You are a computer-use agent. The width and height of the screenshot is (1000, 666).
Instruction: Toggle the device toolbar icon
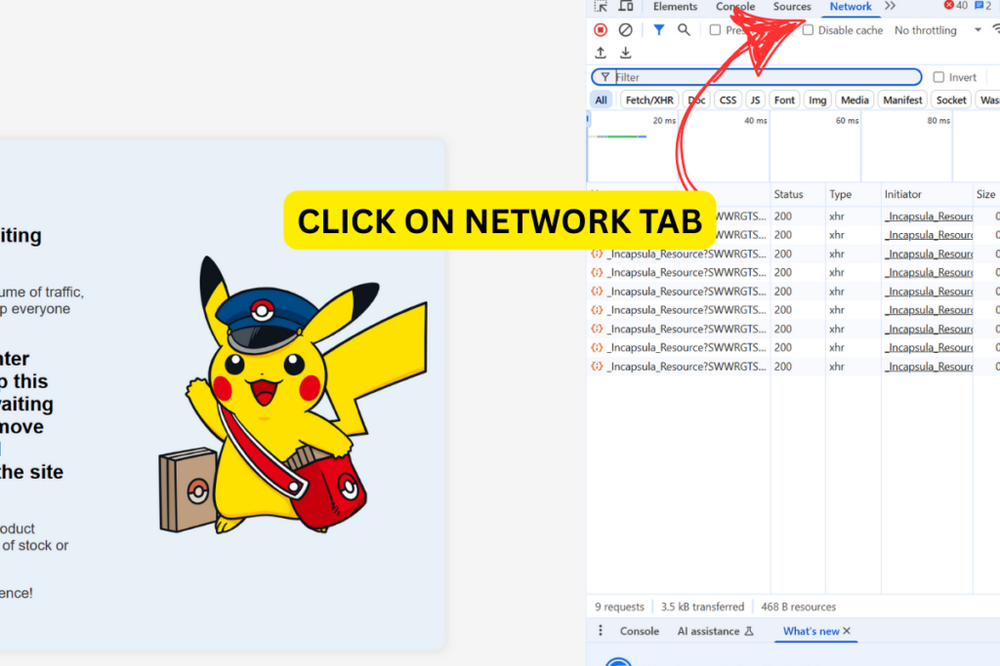tap(624, 7)
